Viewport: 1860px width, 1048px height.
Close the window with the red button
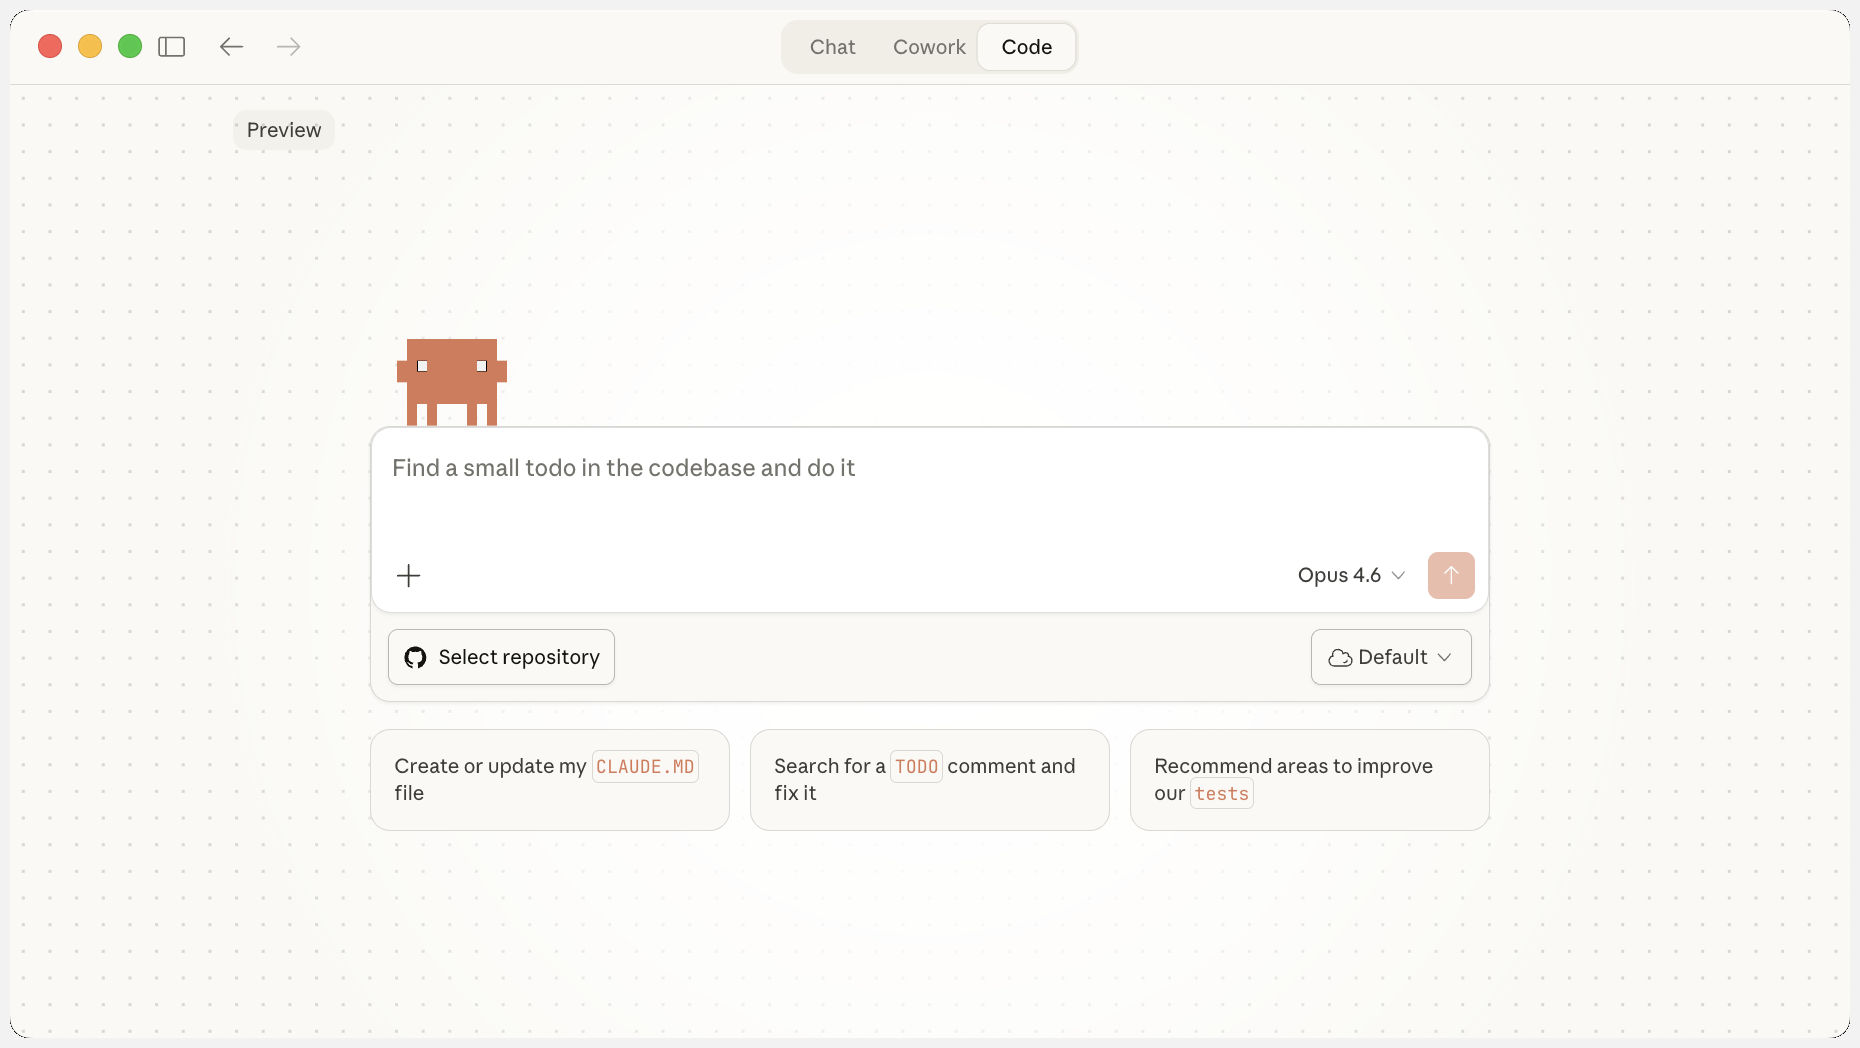coord(50,46)
